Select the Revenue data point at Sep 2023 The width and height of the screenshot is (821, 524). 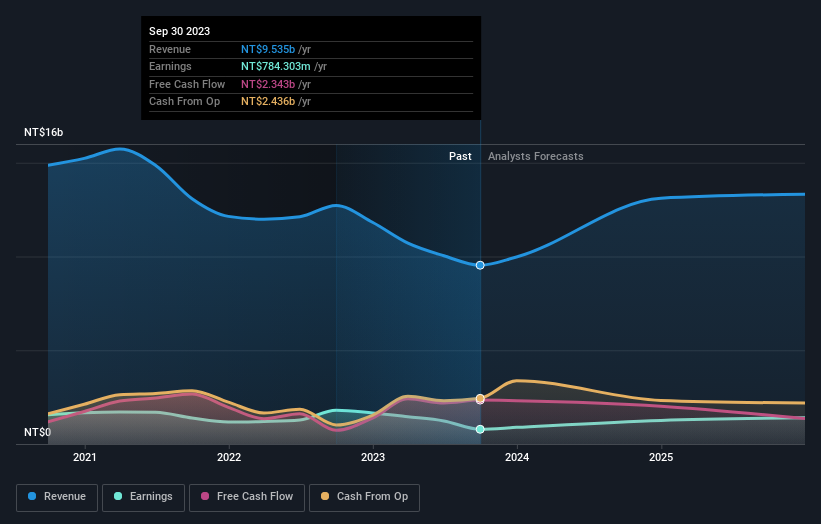pyautogui.click(x=480, y=265)
